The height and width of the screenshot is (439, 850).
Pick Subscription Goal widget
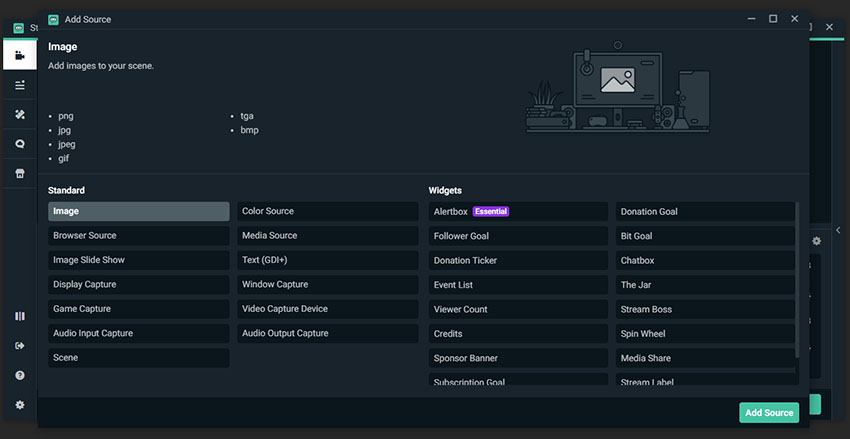pos(518,379)
